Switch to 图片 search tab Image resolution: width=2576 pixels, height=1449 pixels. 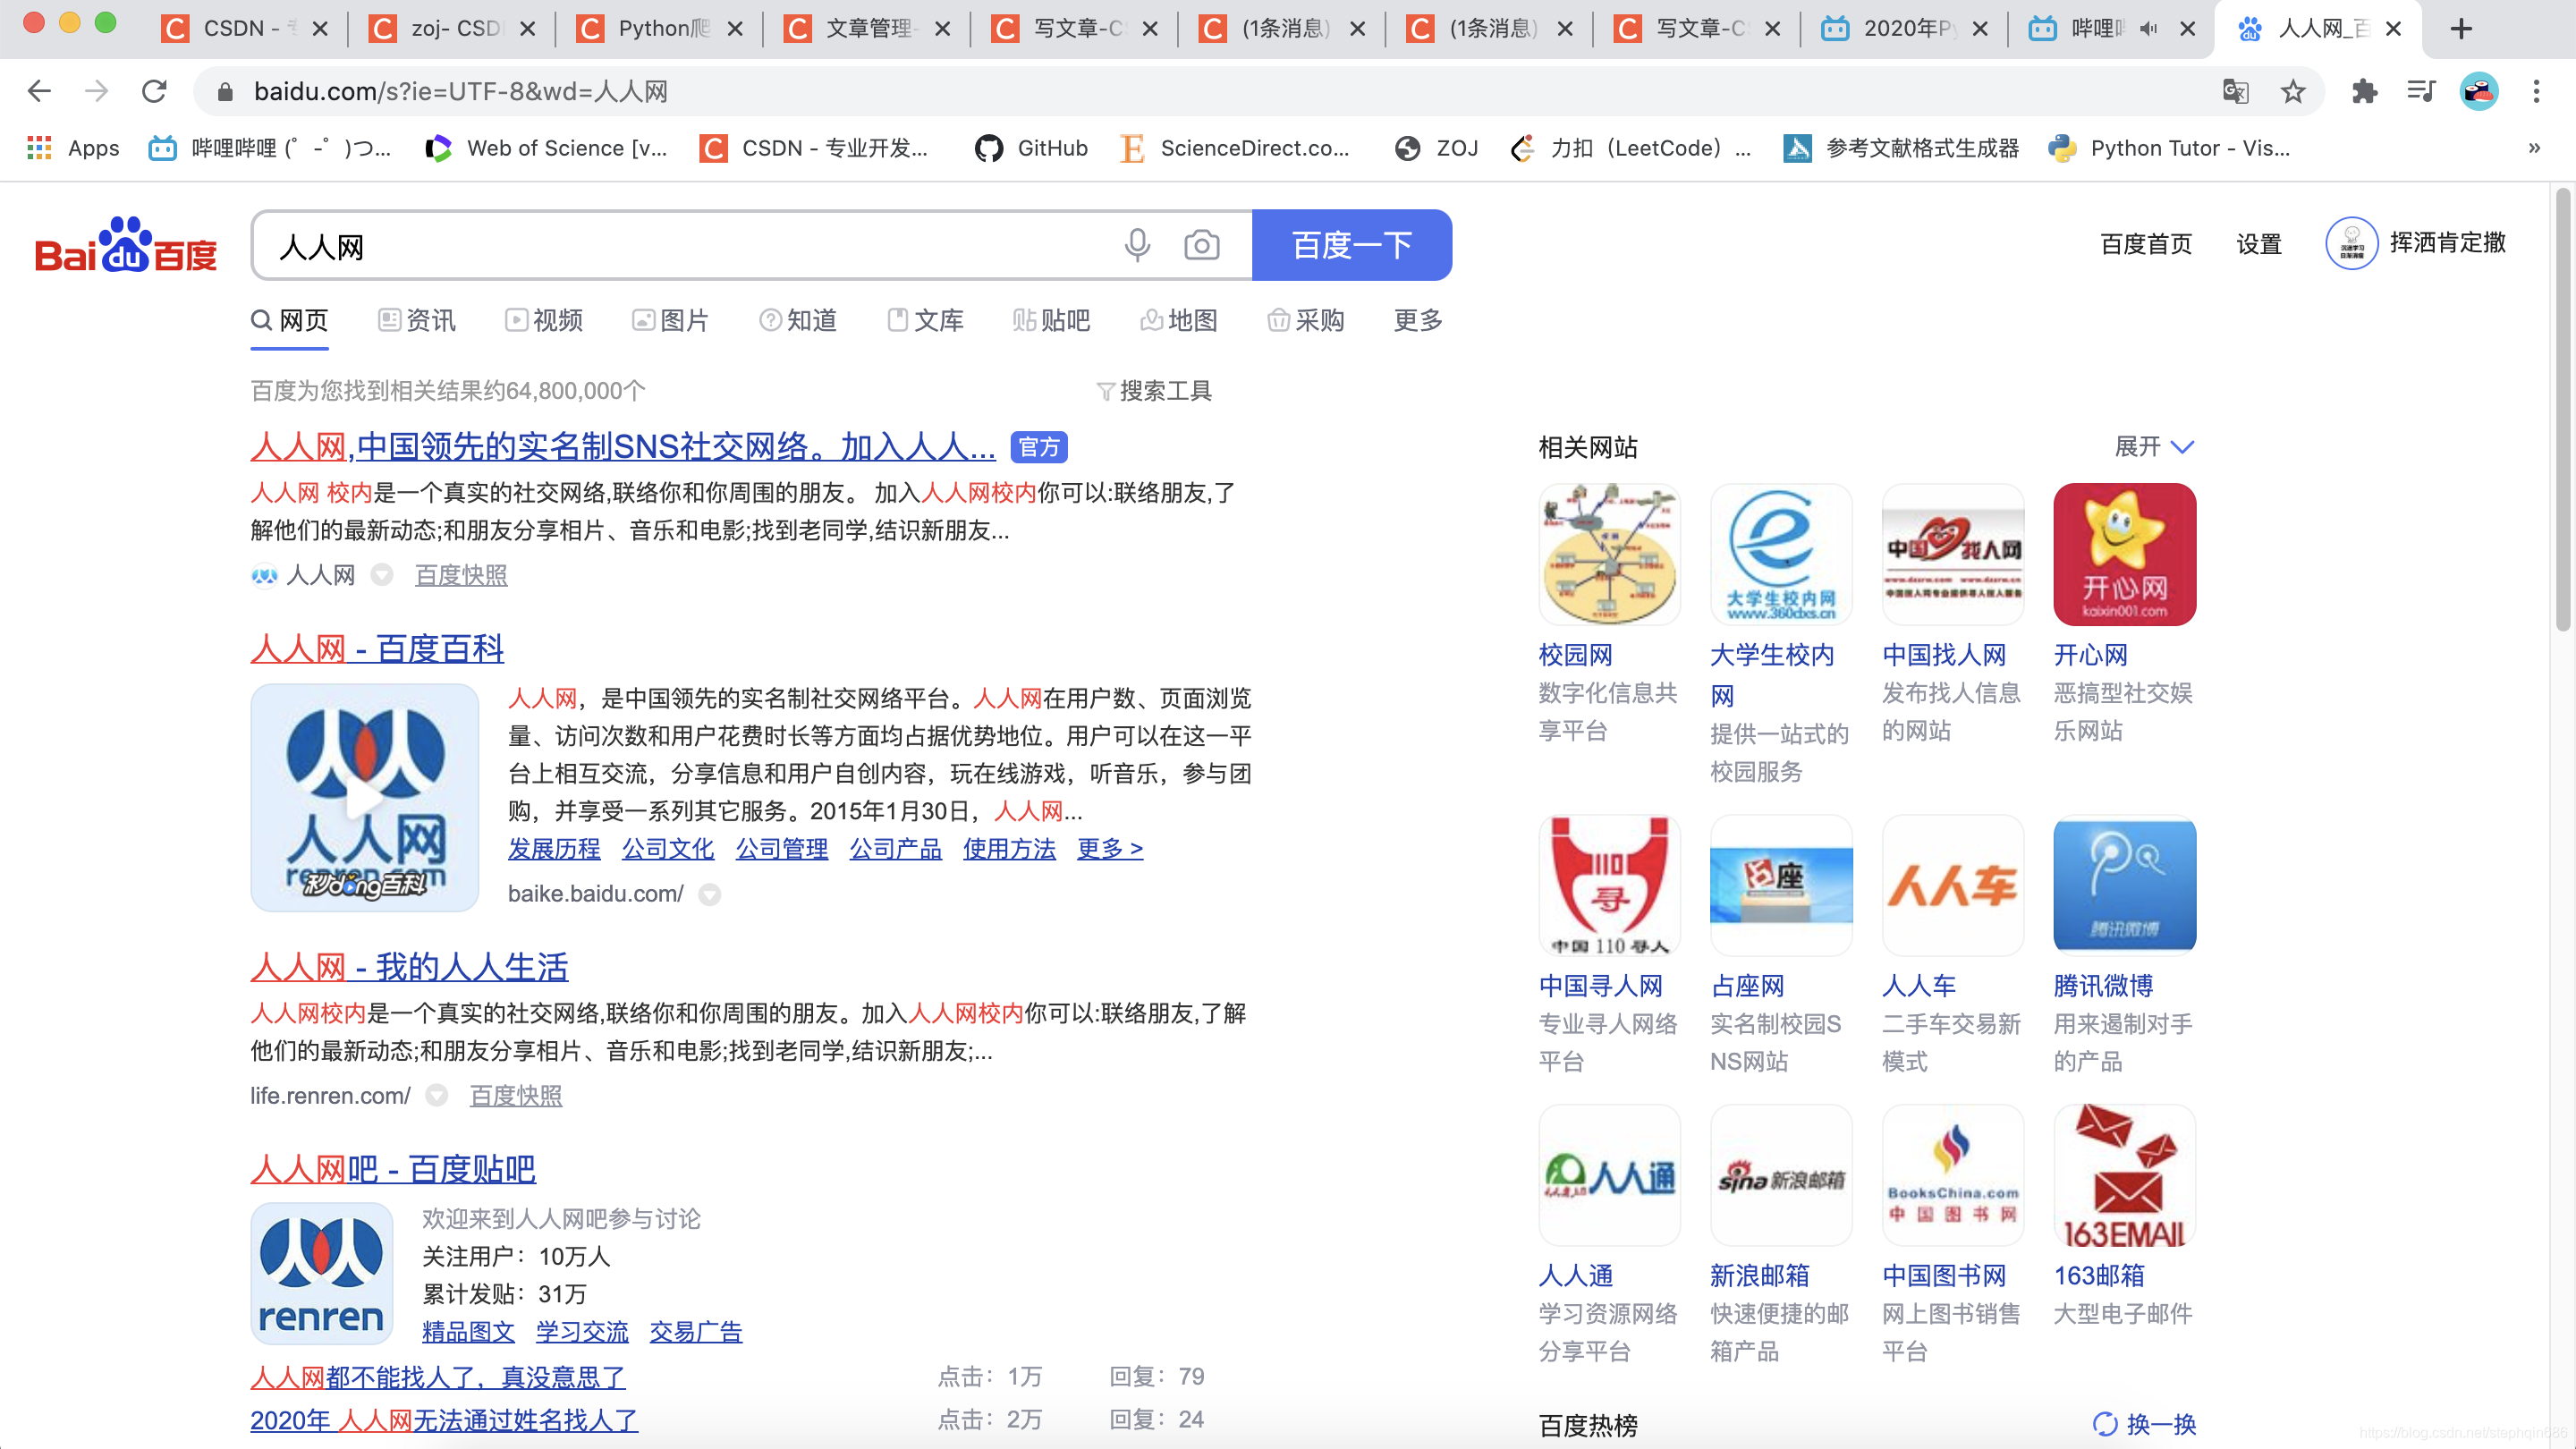click(670, 320)
